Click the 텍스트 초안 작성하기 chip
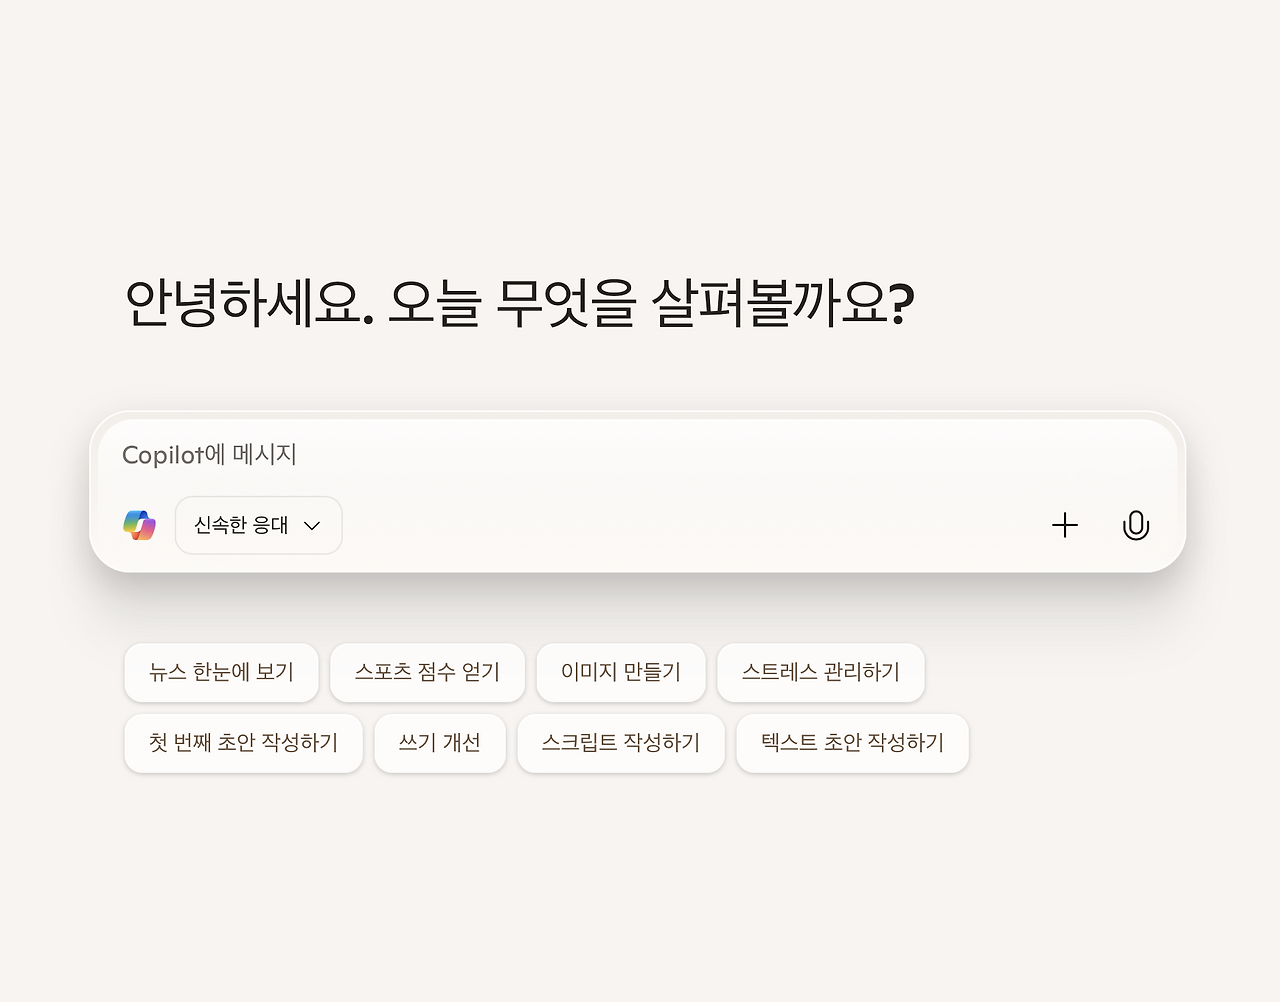Image resolution: width=1280 pixels, height=1002 pixels. point(852,743)
